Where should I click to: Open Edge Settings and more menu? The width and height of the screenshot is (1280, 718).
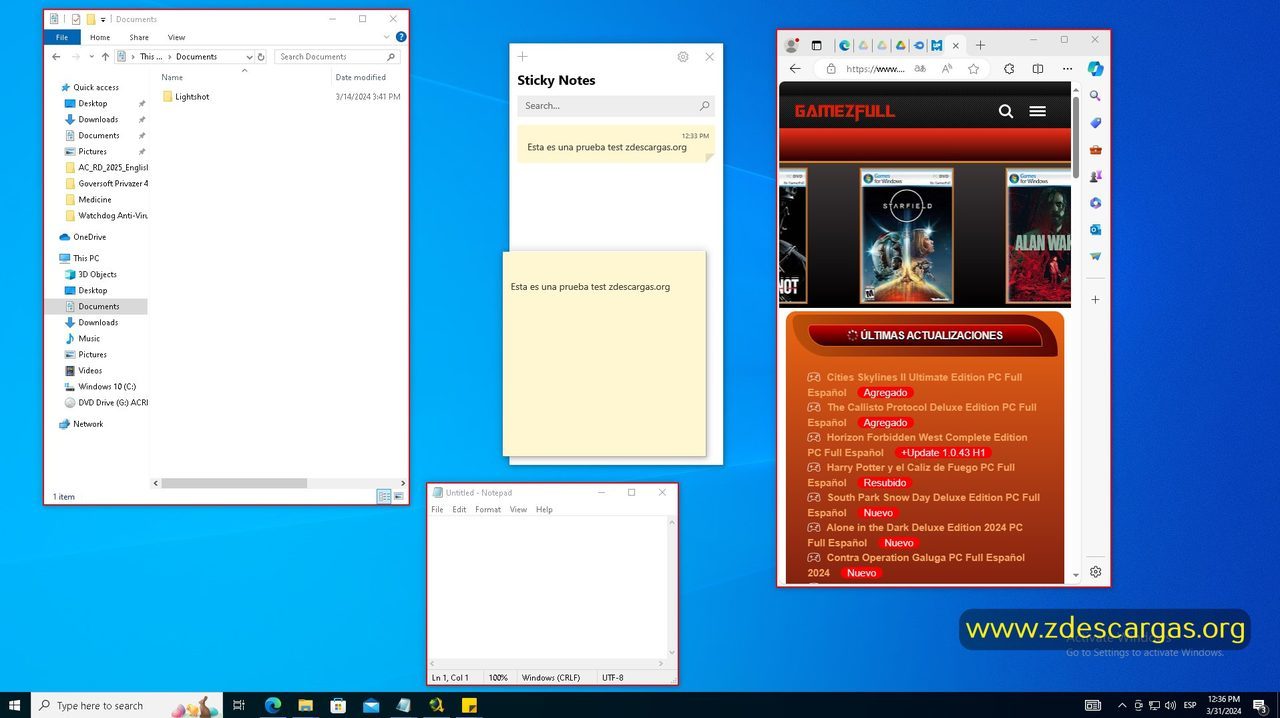[x=1067, y=69]
